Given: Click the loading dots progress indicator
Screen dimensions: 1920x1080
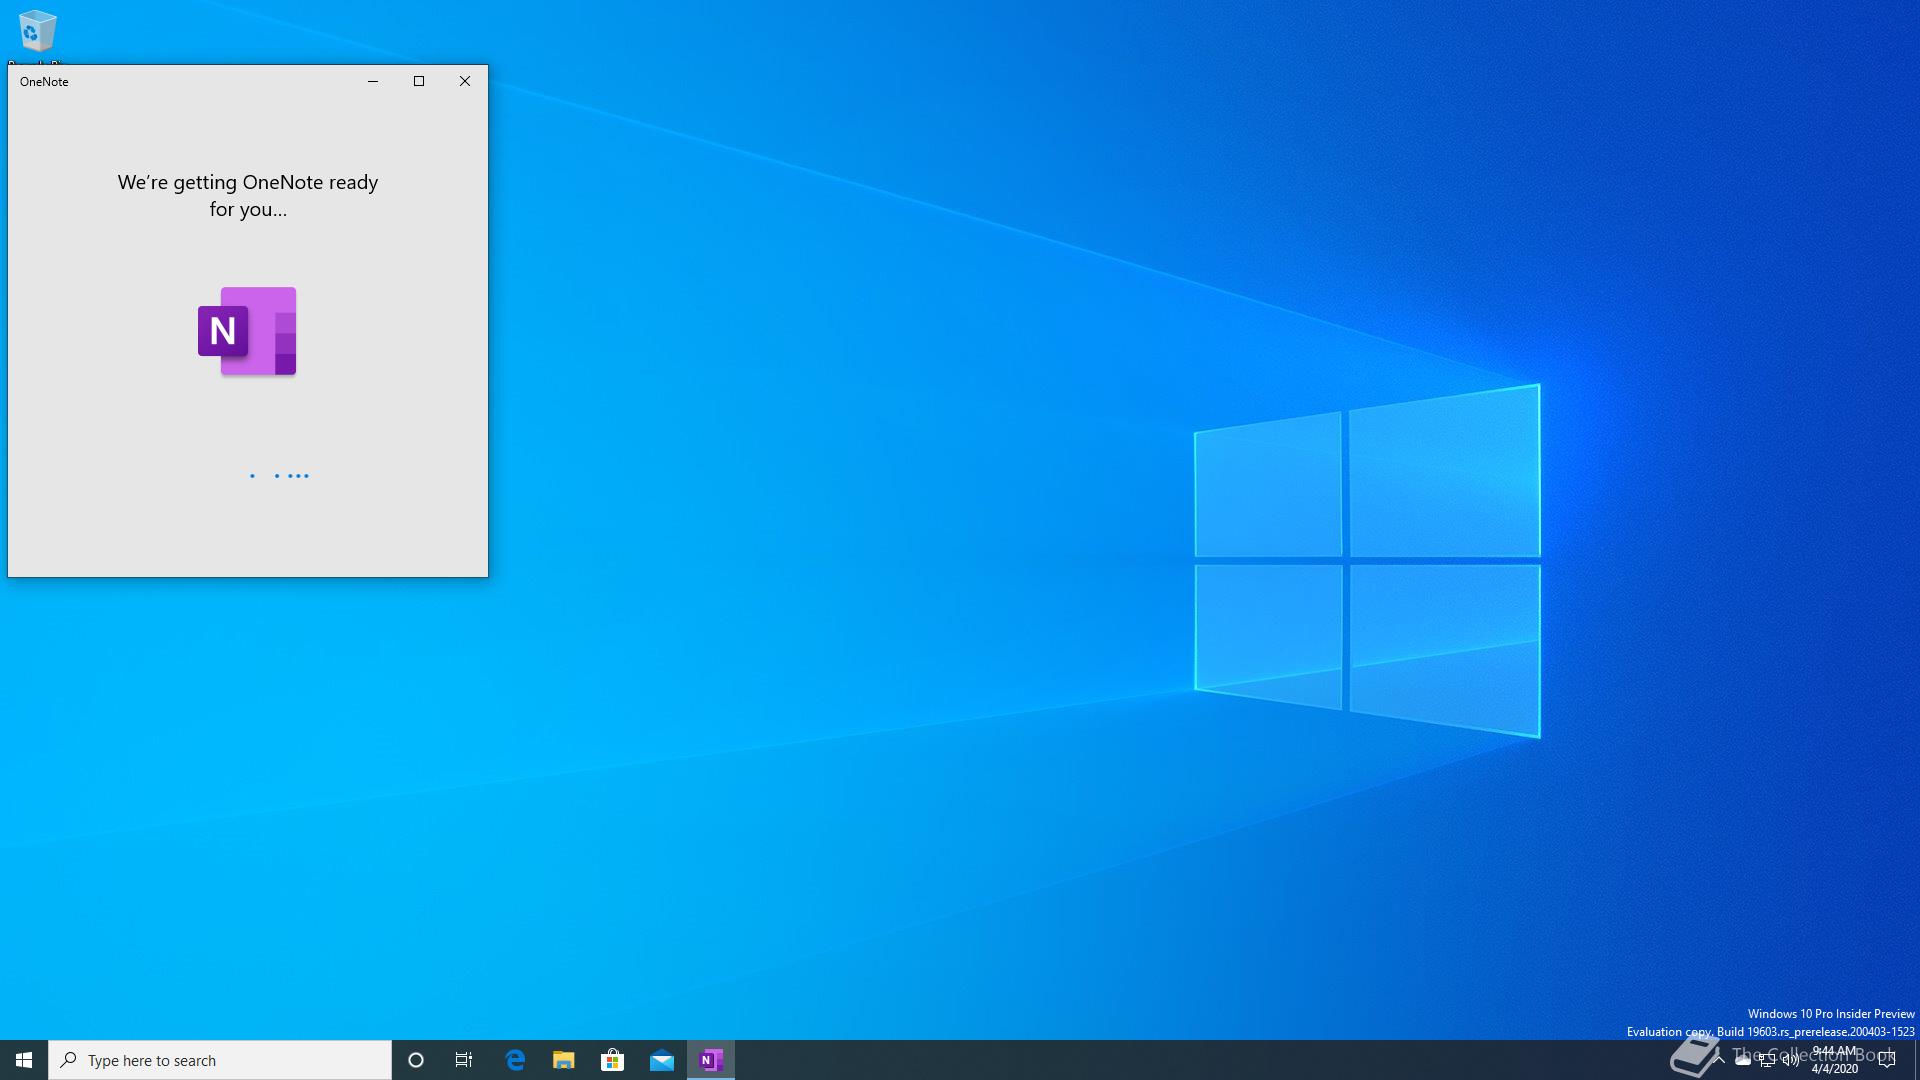Looking at the screenshot, I should coord(279,476).
